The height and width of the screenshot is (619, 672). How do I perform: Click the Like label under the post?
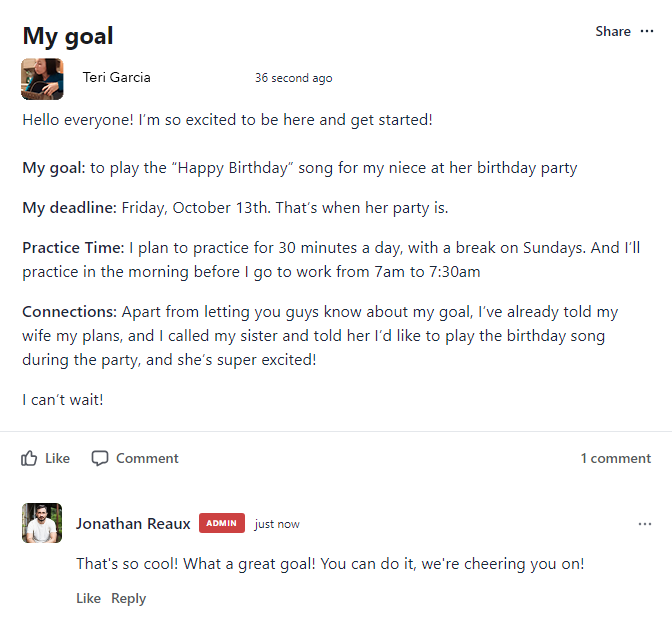click(57, 458)
